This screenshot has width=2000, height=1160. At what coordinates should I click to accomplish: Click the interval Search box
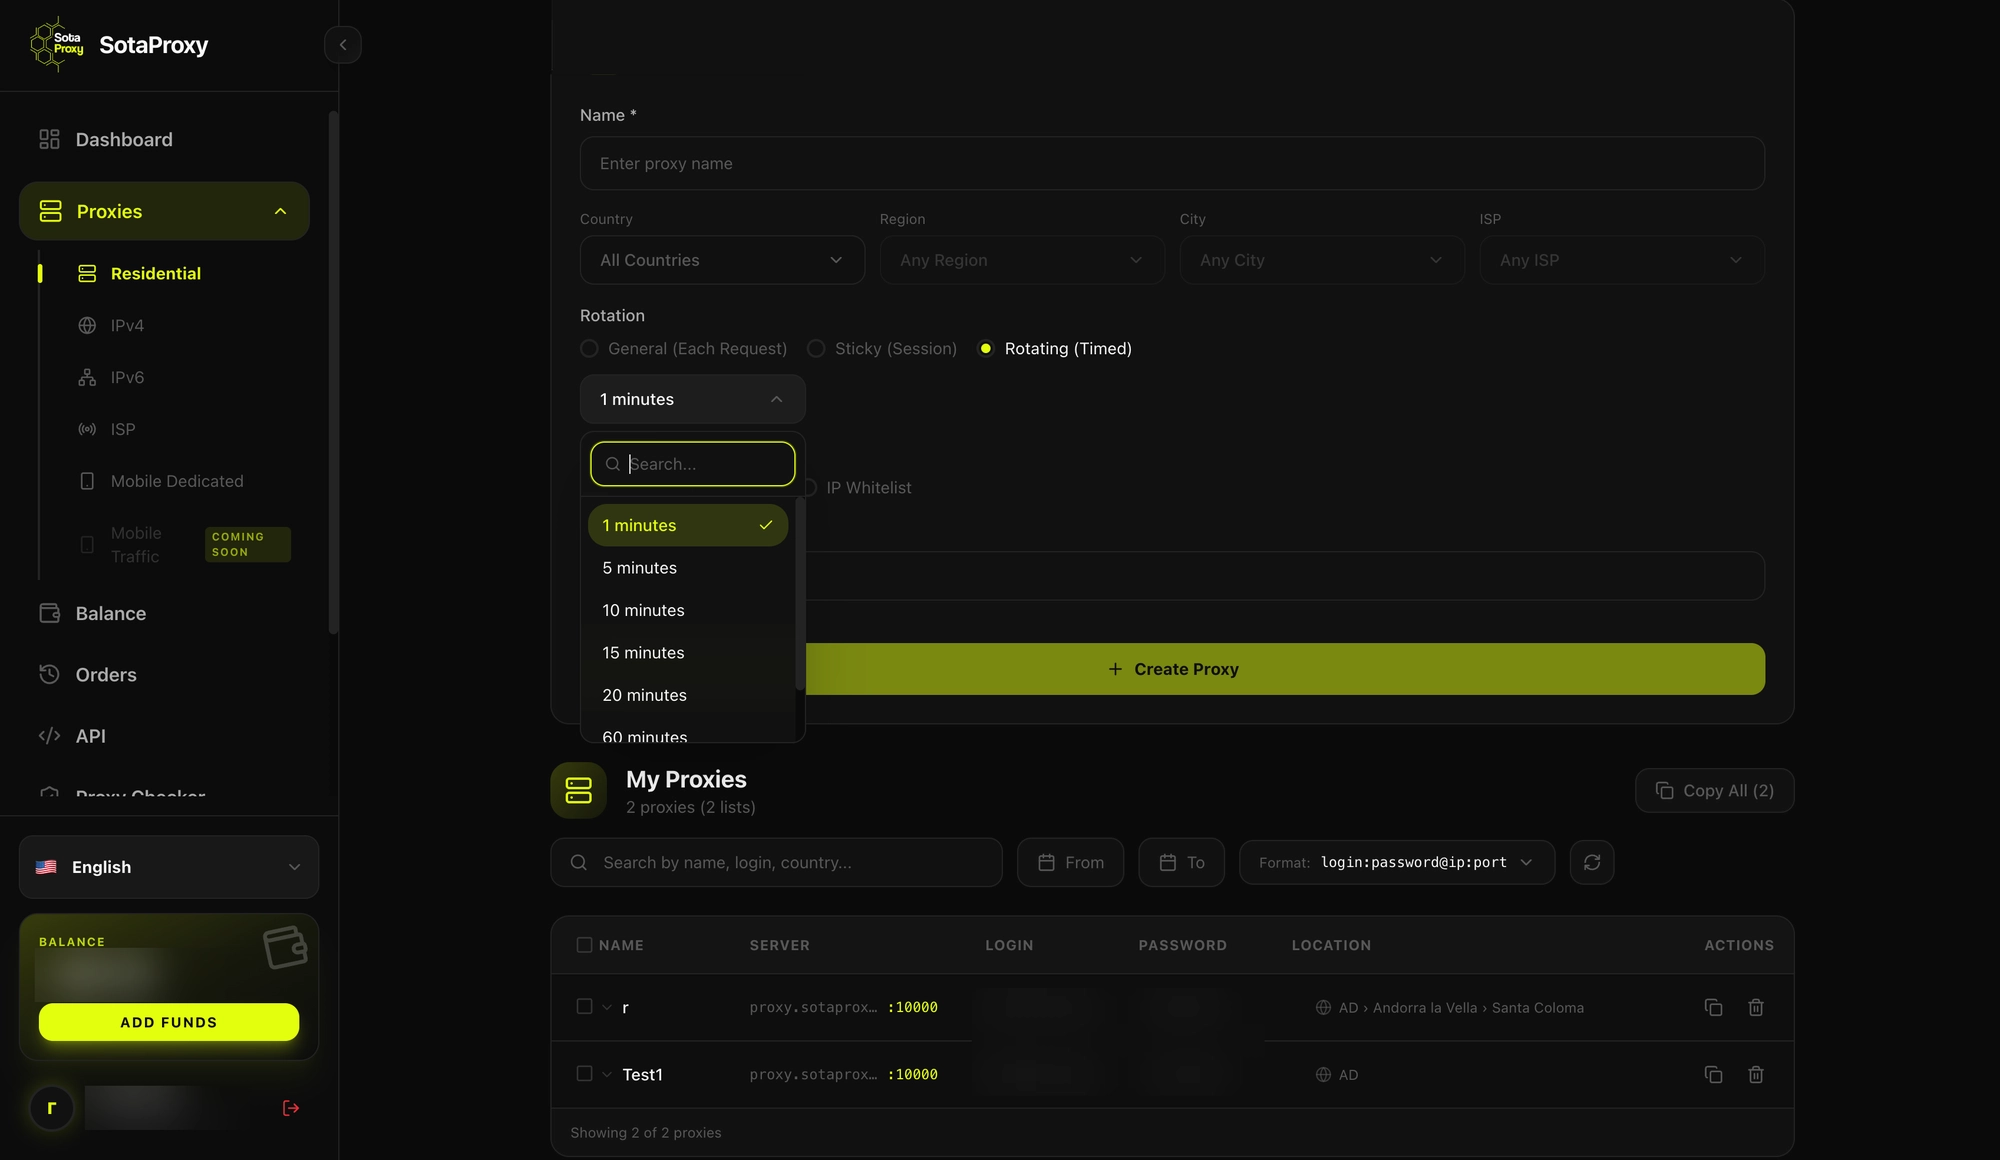tap(692, 464)
